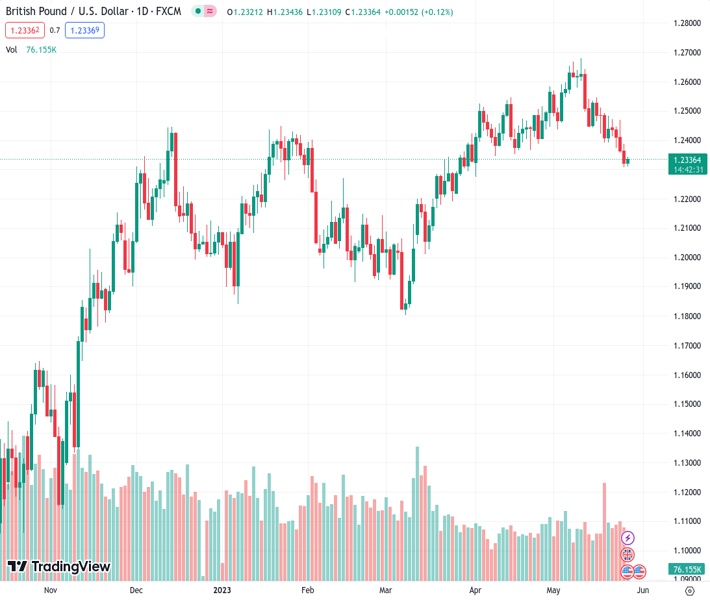710x600 pixels.
Task: Select the Vol indicator legend label
Action: coord(11,49)
